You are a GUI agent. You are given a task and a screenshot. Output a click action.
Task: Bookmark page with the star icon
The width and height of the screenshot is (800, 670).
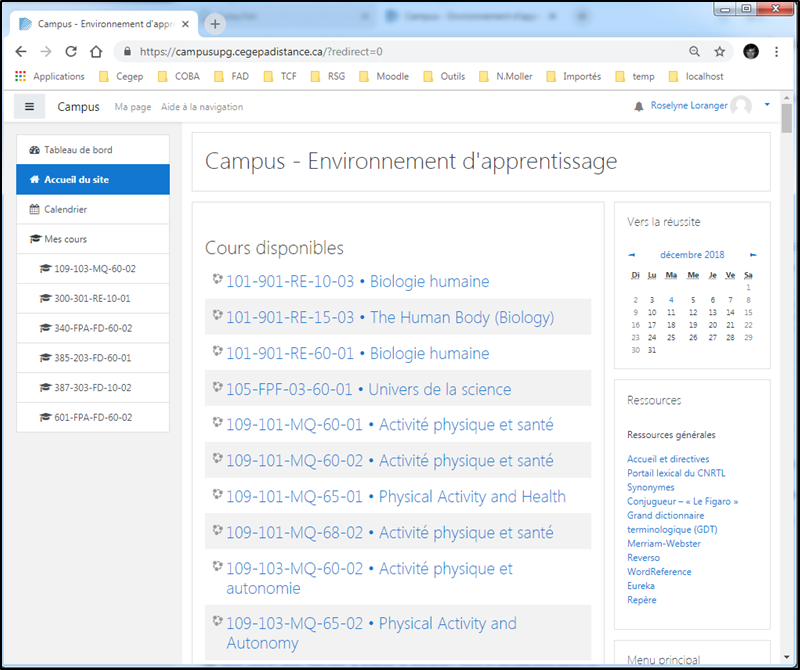(719, 51)
